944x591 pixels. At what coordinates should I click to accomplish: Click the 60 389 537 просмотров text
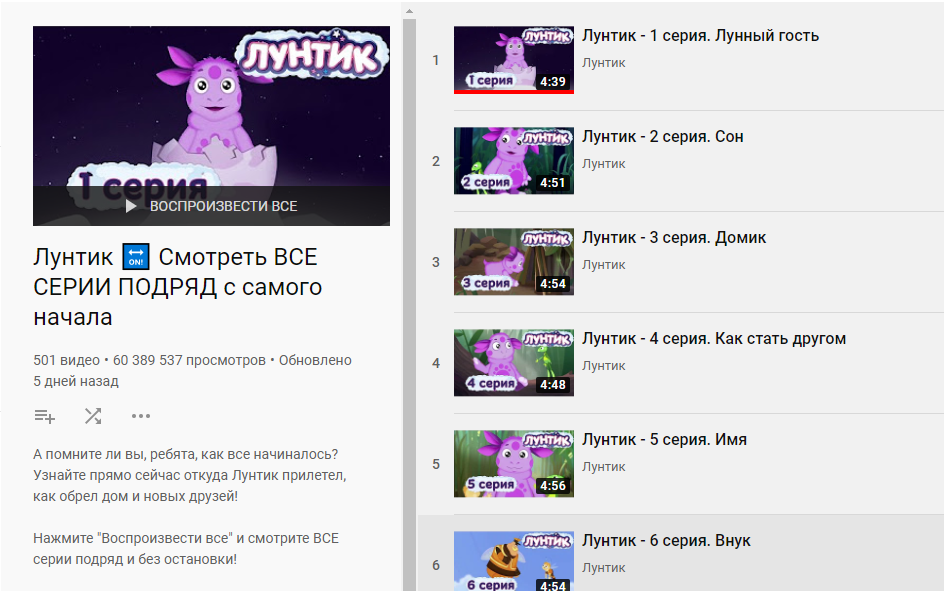click(189, 360)
